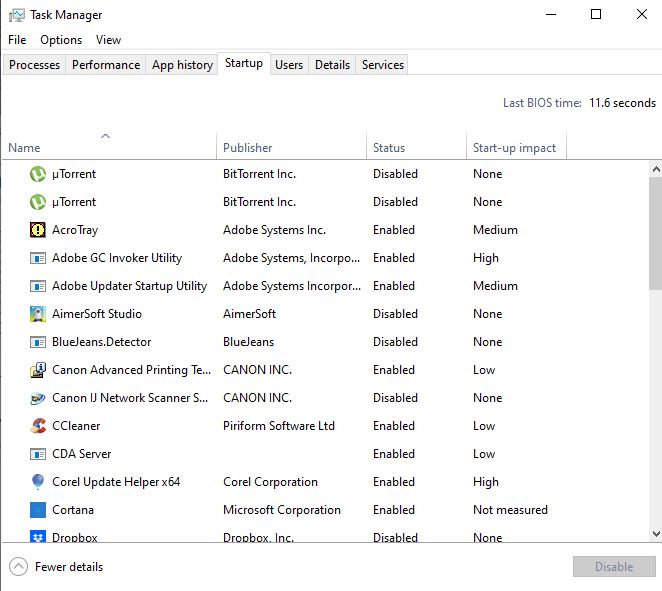Viewport: 662px width, 591px height.
Task: Click Corel Corporation publisher cell
Action: [270, 482]
